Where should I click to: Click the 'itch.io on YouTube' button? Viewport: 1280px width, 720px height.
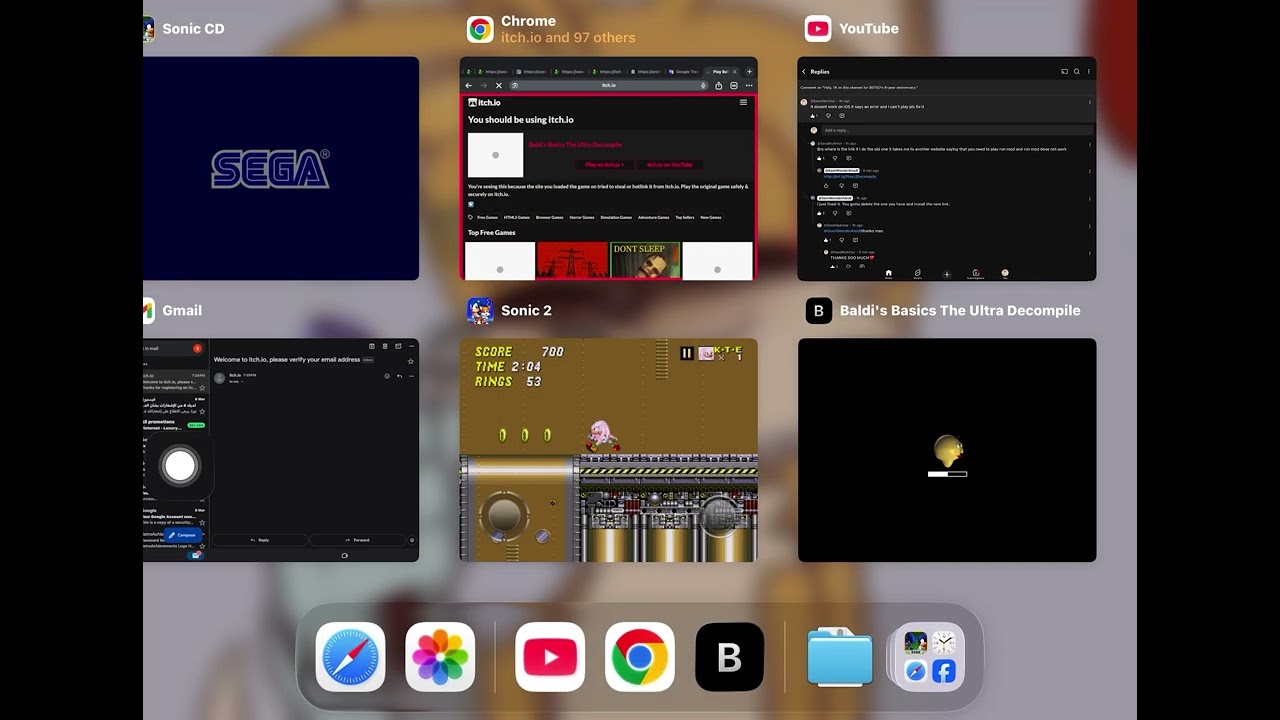coord(670,164)
